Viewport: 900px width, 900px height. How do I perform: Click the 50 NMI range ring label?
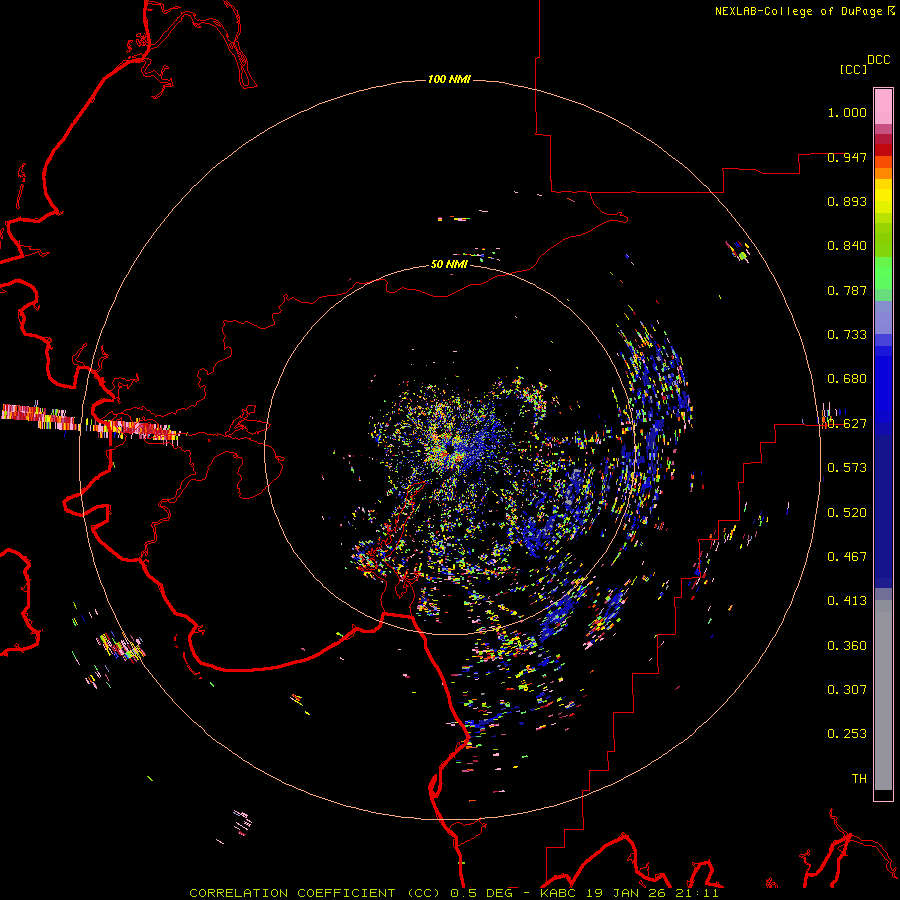(x=449, y=265)
